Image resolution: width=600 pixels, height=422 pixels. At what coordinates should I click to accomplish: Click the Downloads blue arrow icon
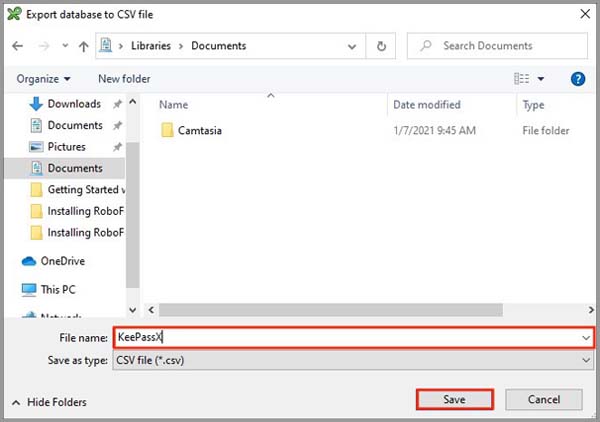click(36, 104)
